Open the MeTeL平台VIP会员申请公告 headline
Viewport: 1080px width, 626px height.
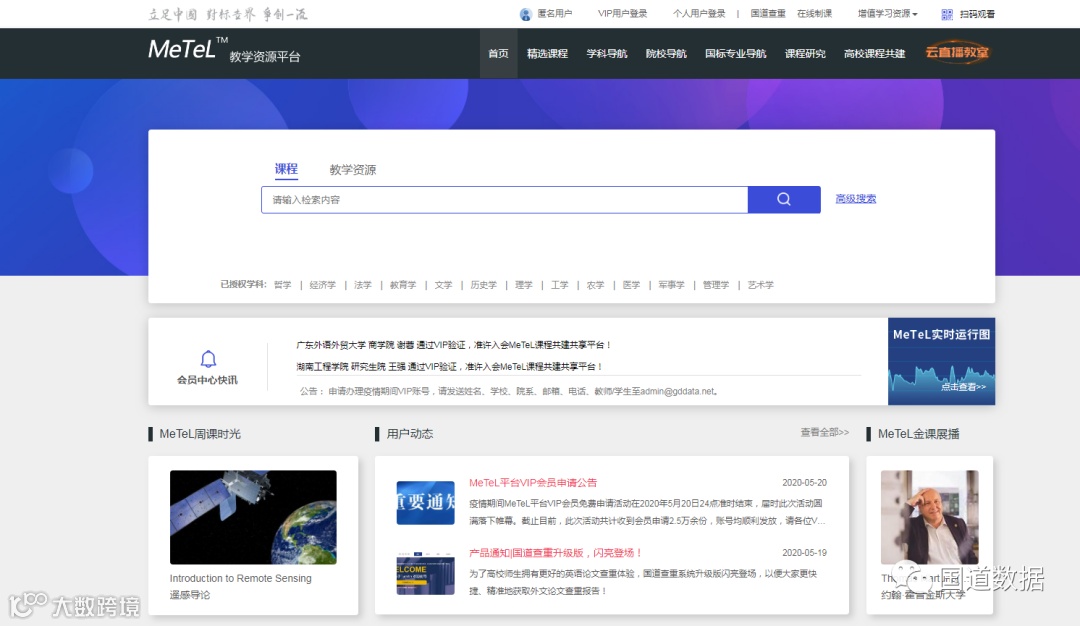pos(533,483)
